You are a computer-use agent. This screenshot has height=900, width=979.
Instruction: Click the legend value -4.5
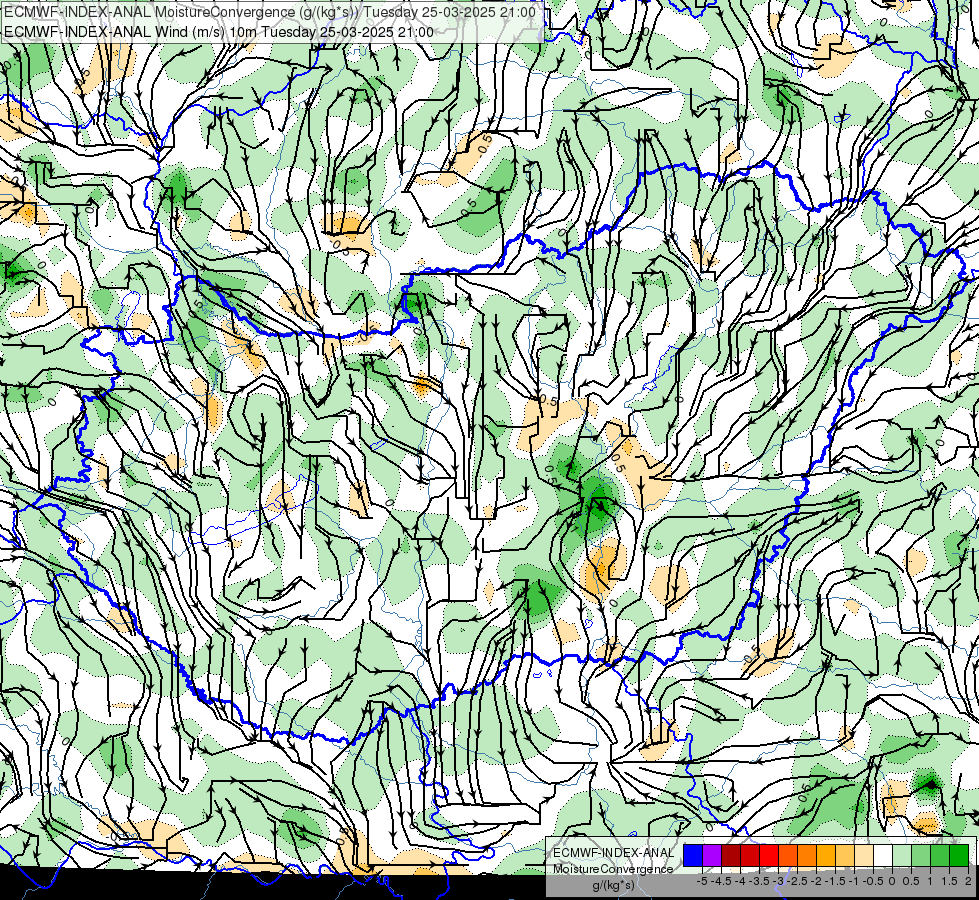(x=722, y=881)
